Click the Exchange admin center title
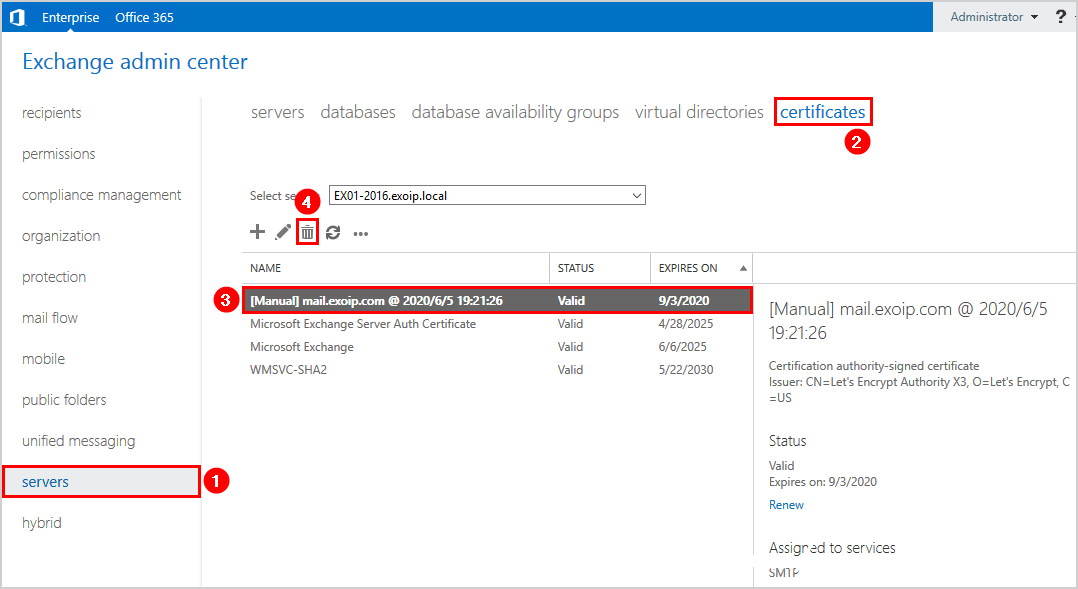The width and height of the screenshot is (1078, 589). [x=135, y=62]
